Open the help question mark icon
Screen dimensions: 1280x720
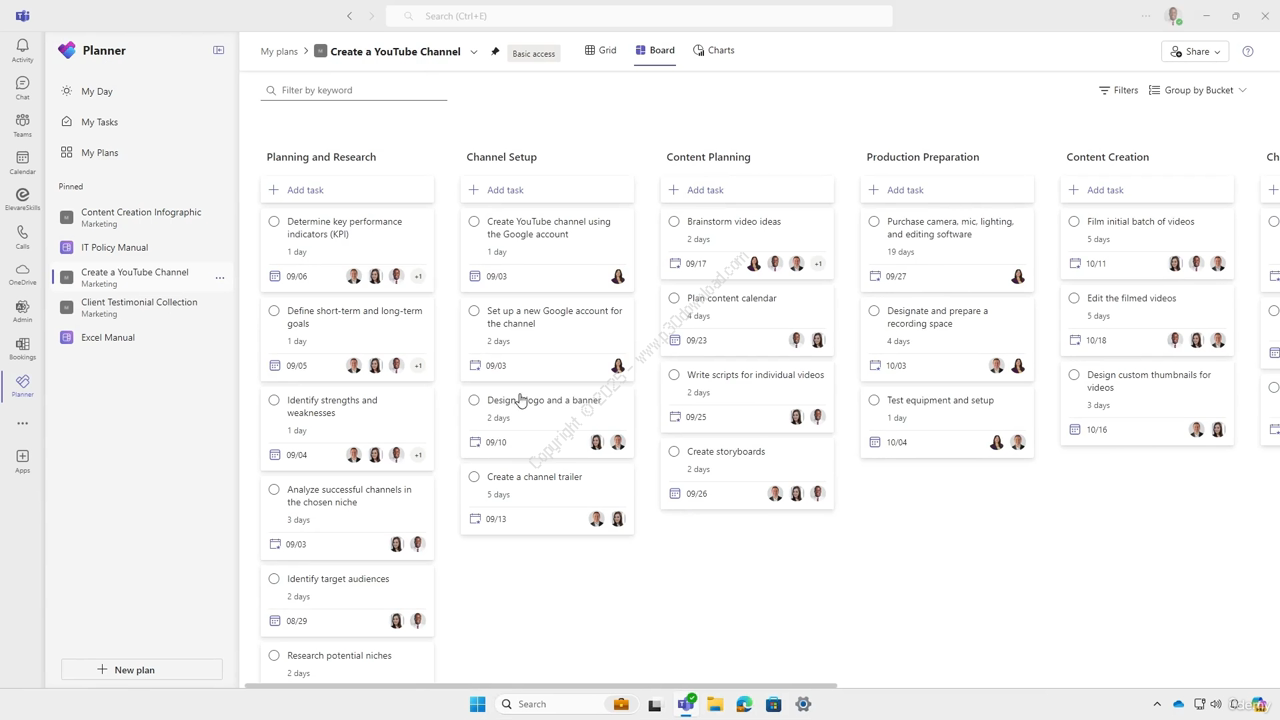point(1247,52)
